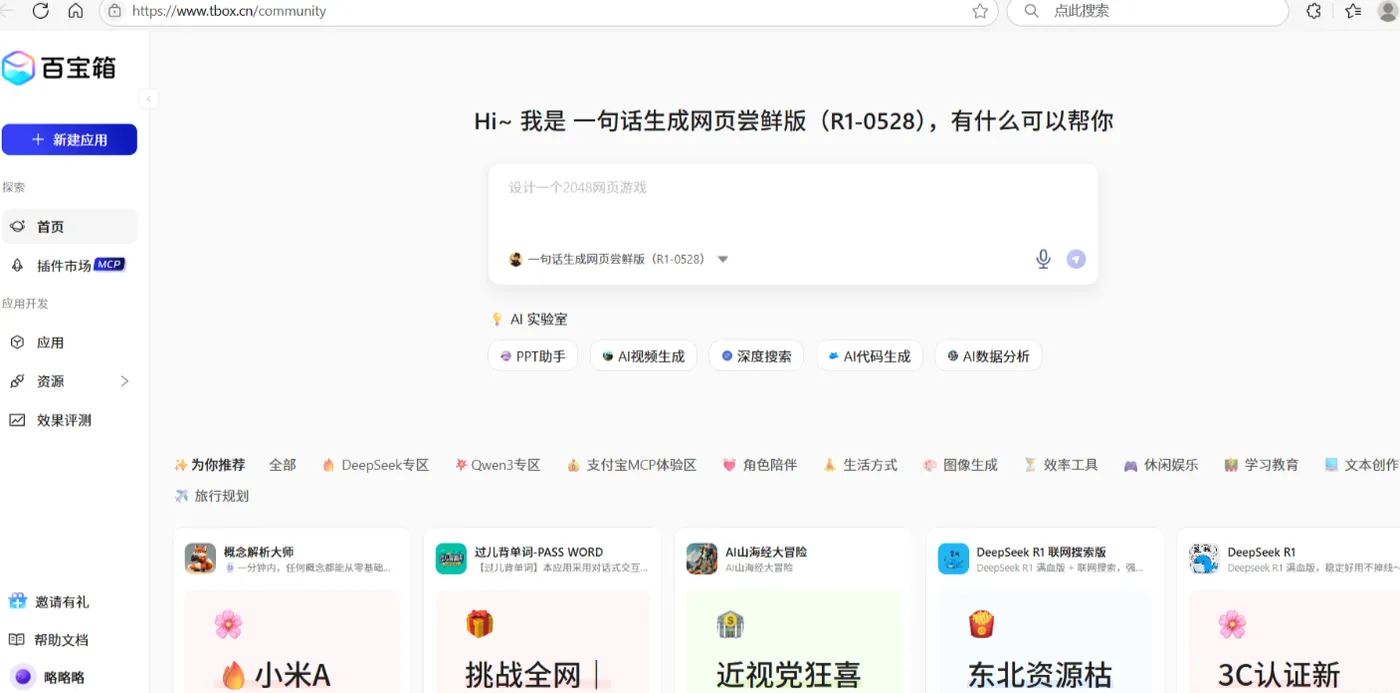Launch AI视频生成
Image resolution: width=1400 pixels, height=693 pixels.
coord(643,356)
